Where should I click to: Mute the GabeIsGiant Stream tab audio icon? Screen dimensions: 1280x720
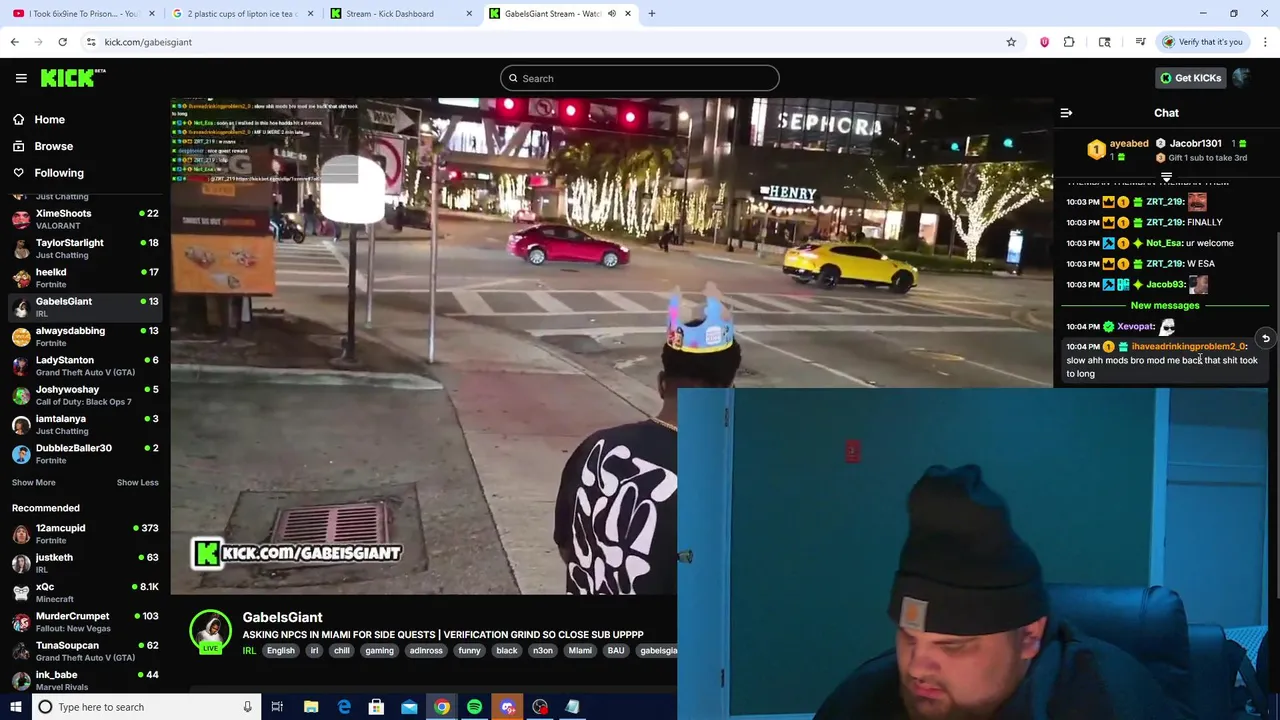click(x=611, y=14)
